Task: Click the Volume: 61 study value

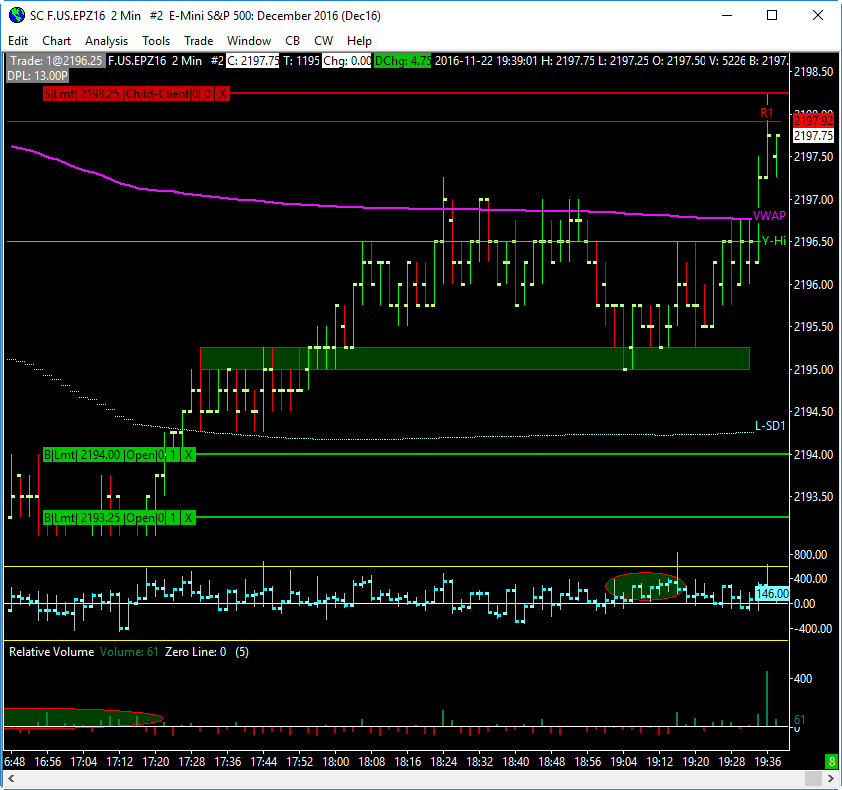Action: pyautogui.click(x=129, y=652)
